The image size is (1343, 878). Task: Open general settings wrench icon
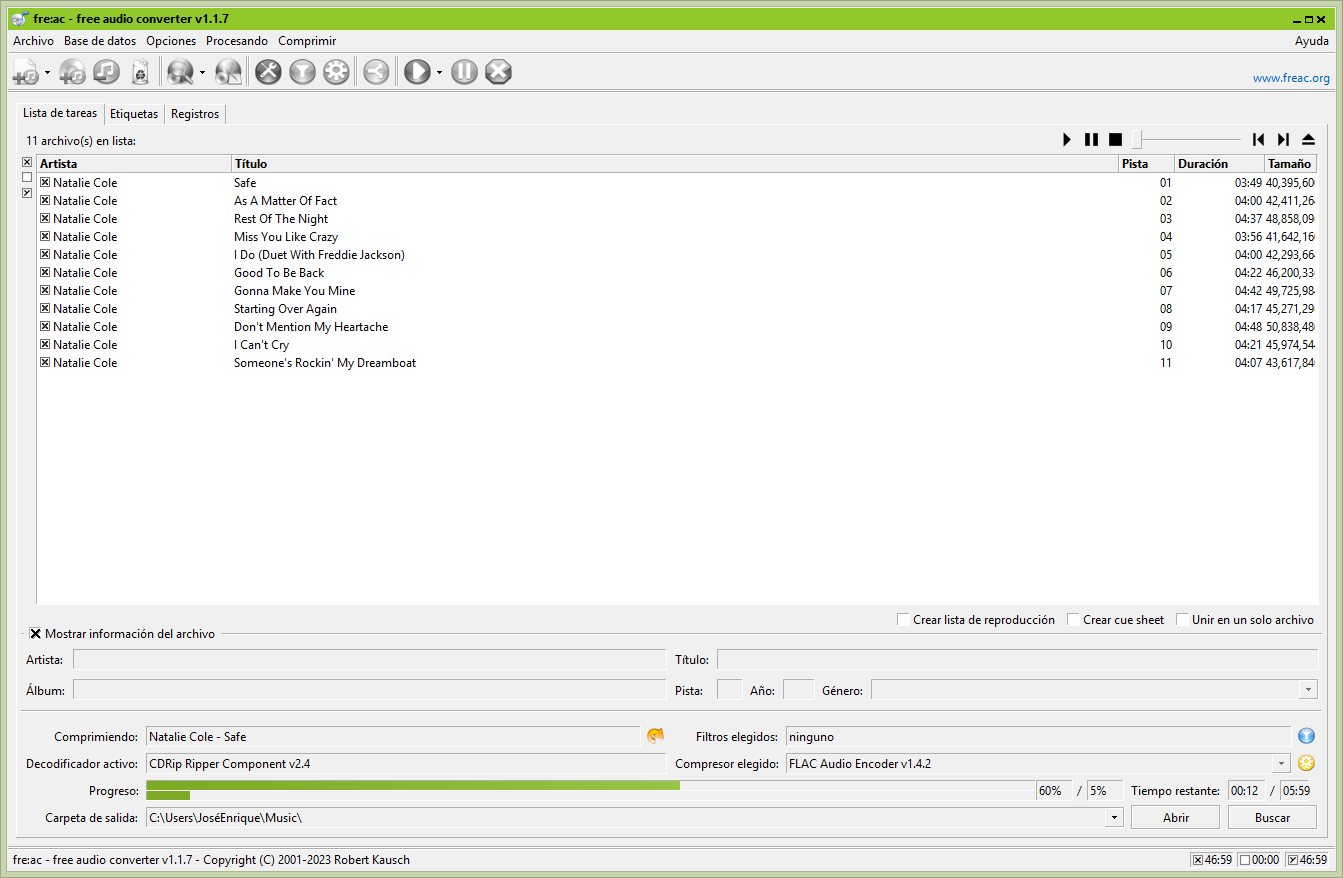[268, 72]
